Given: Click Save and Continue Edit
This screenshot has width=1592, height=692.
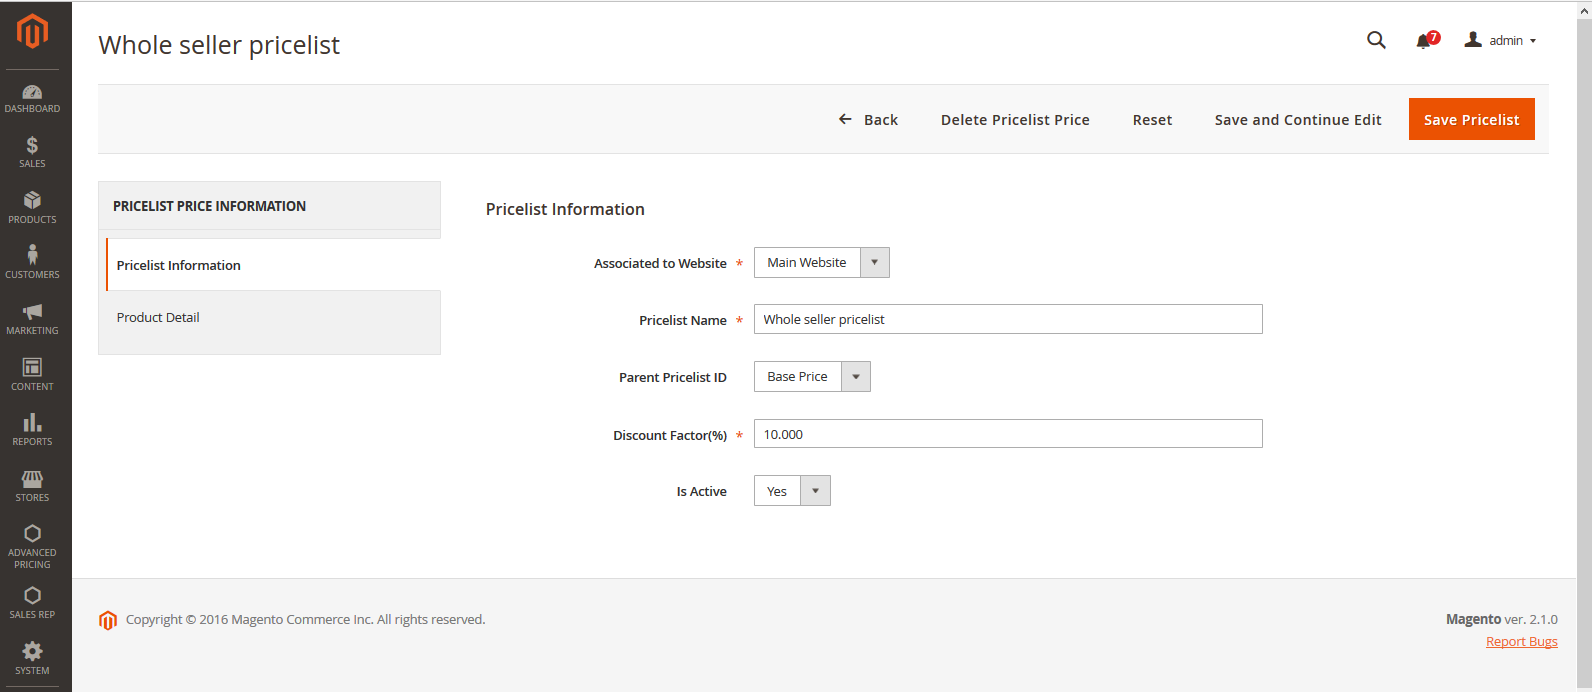Looking at the screenshot, I should click(x=1298, y=120).
